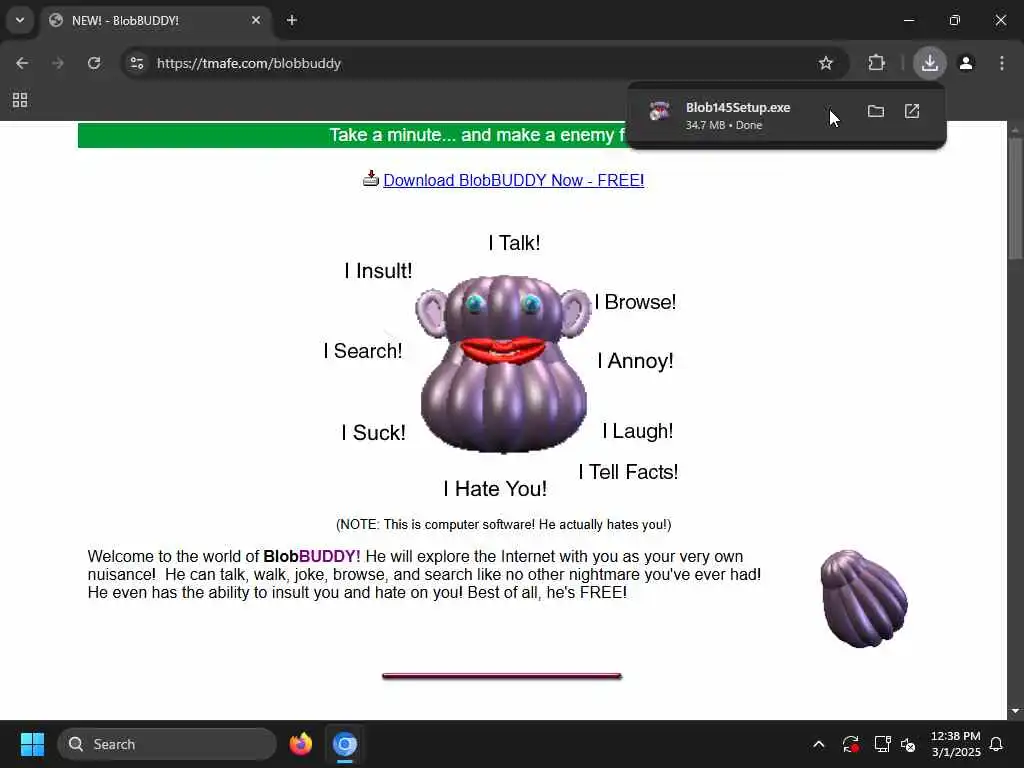1024x768 pixels.
Task: Click the purple BlobBUDDY character image
Action: (x=504, y=364)
